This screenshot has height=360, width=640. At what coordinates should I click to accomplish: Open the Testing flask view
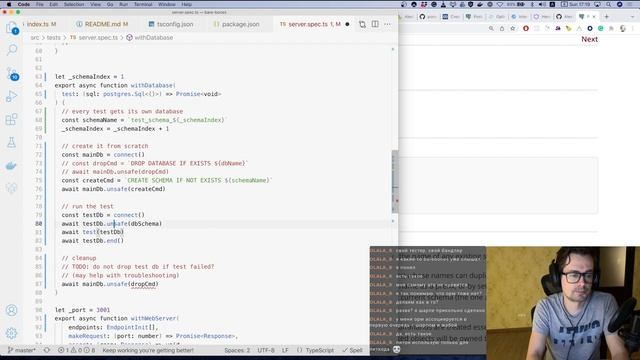[x=11, y=142]
